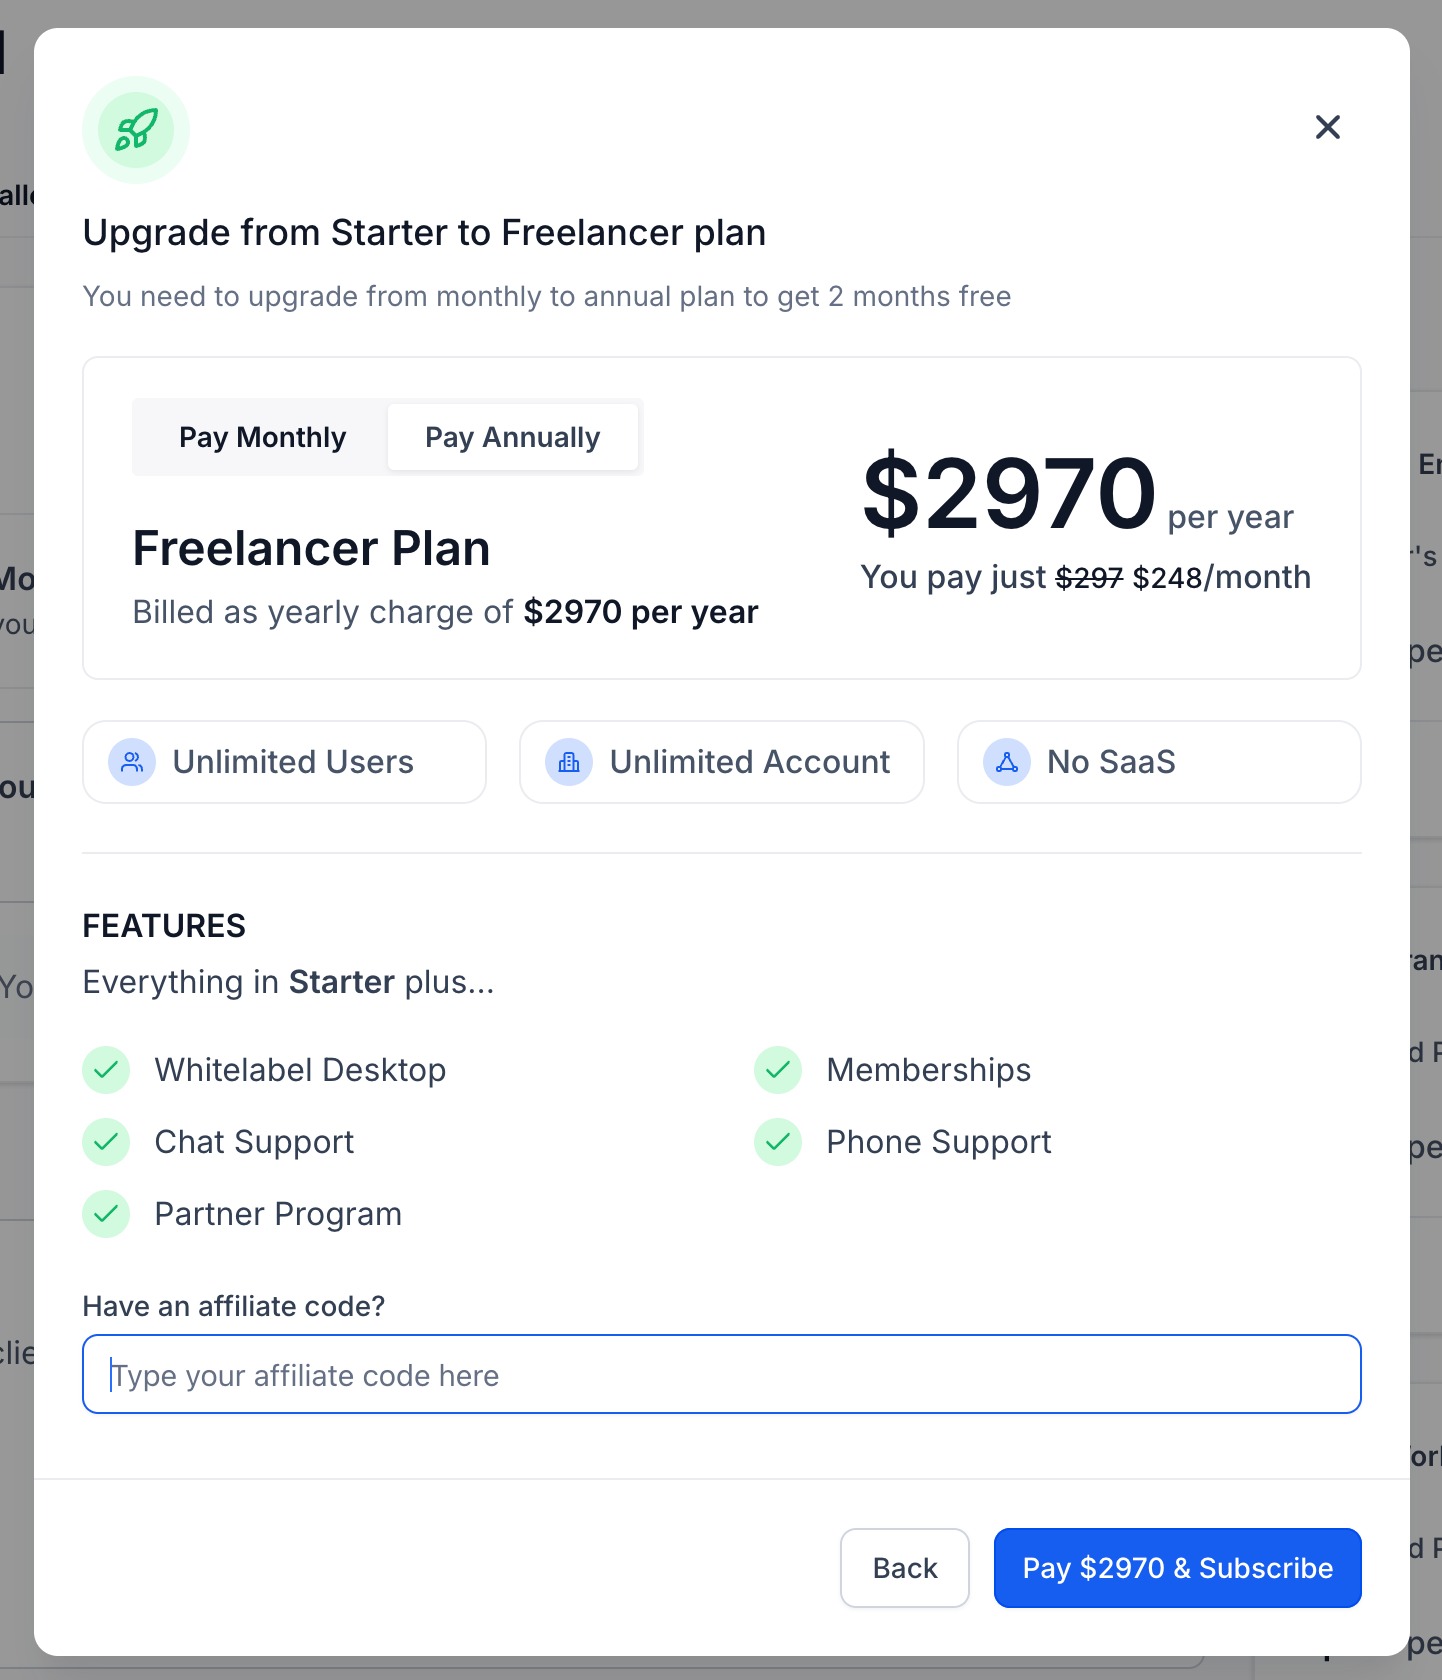The image size is (1442, 1680).
Task: Click Pay $2970 & Subscribe button
Action: (x=1178, y=1568)
